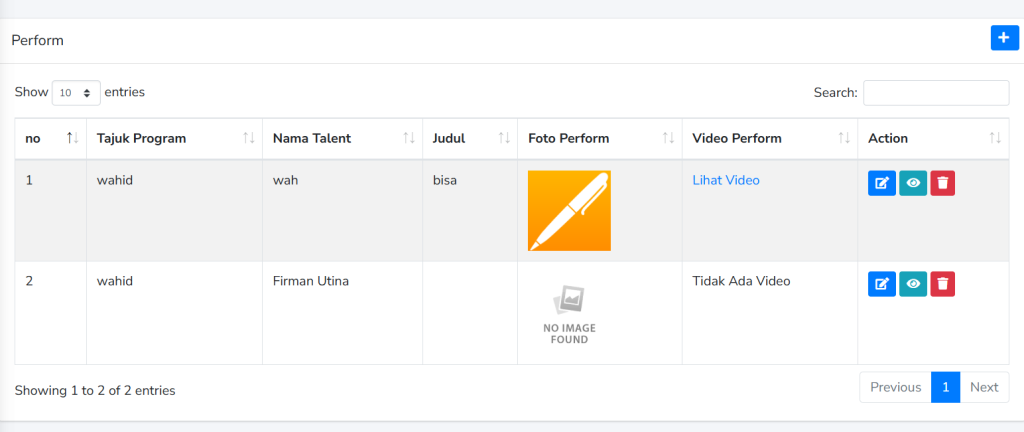1024x432 pixels.
Task: Sort by Foto Perform column
Action: pyautogui.click(x=599, y=138)
